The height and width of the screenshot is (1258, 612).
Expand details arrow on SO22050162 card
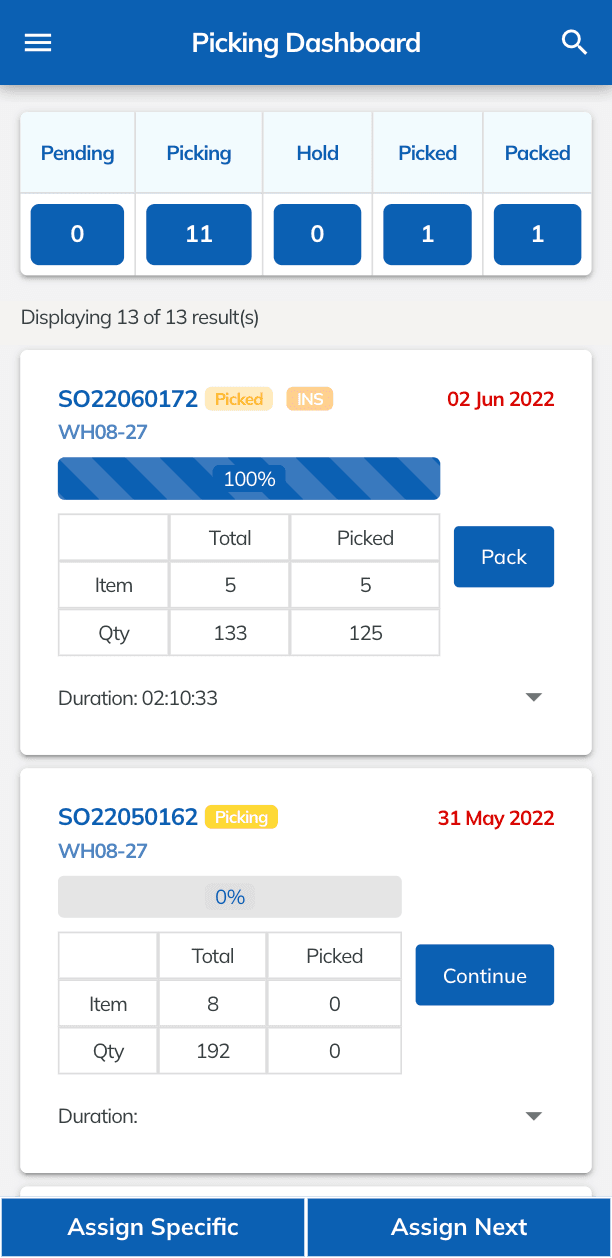[534, 1116]
